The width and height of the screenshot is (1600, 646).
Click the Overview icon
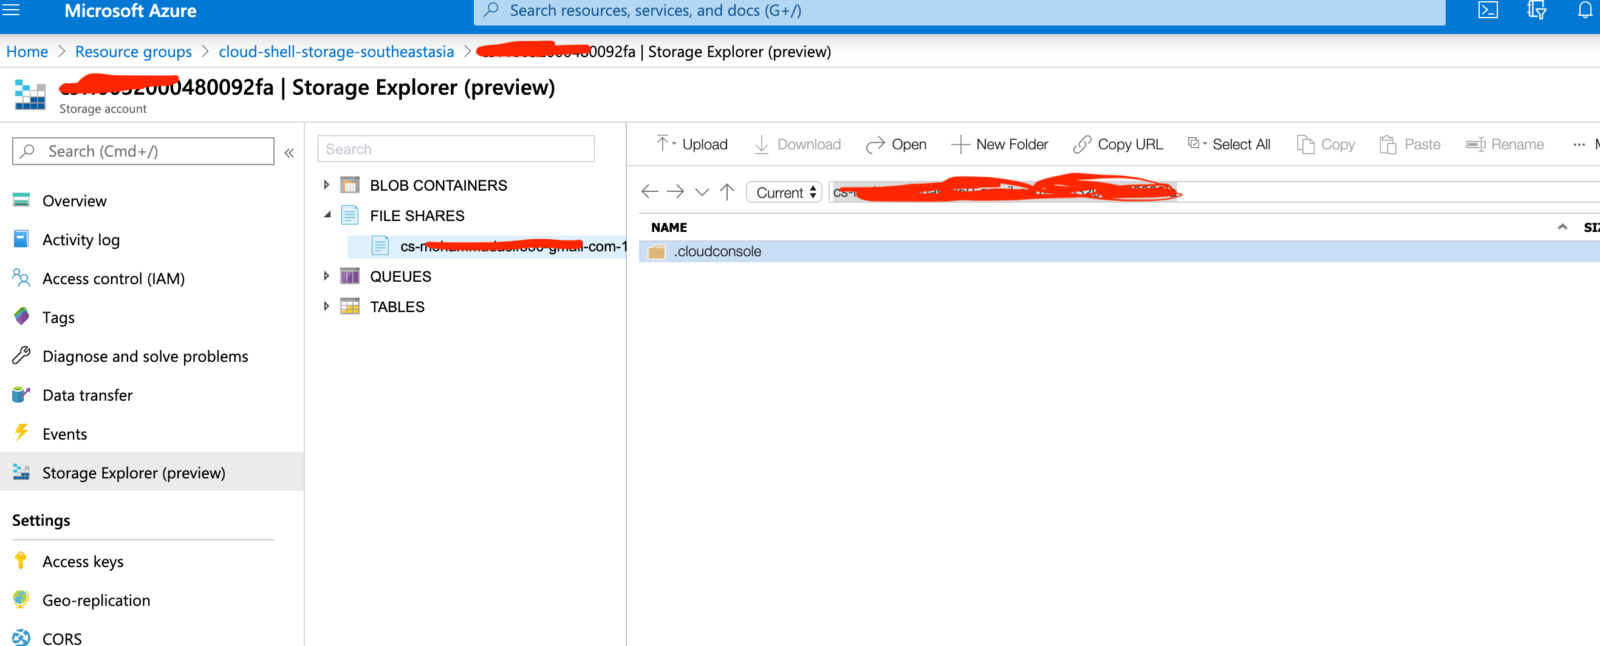(21, 200)
